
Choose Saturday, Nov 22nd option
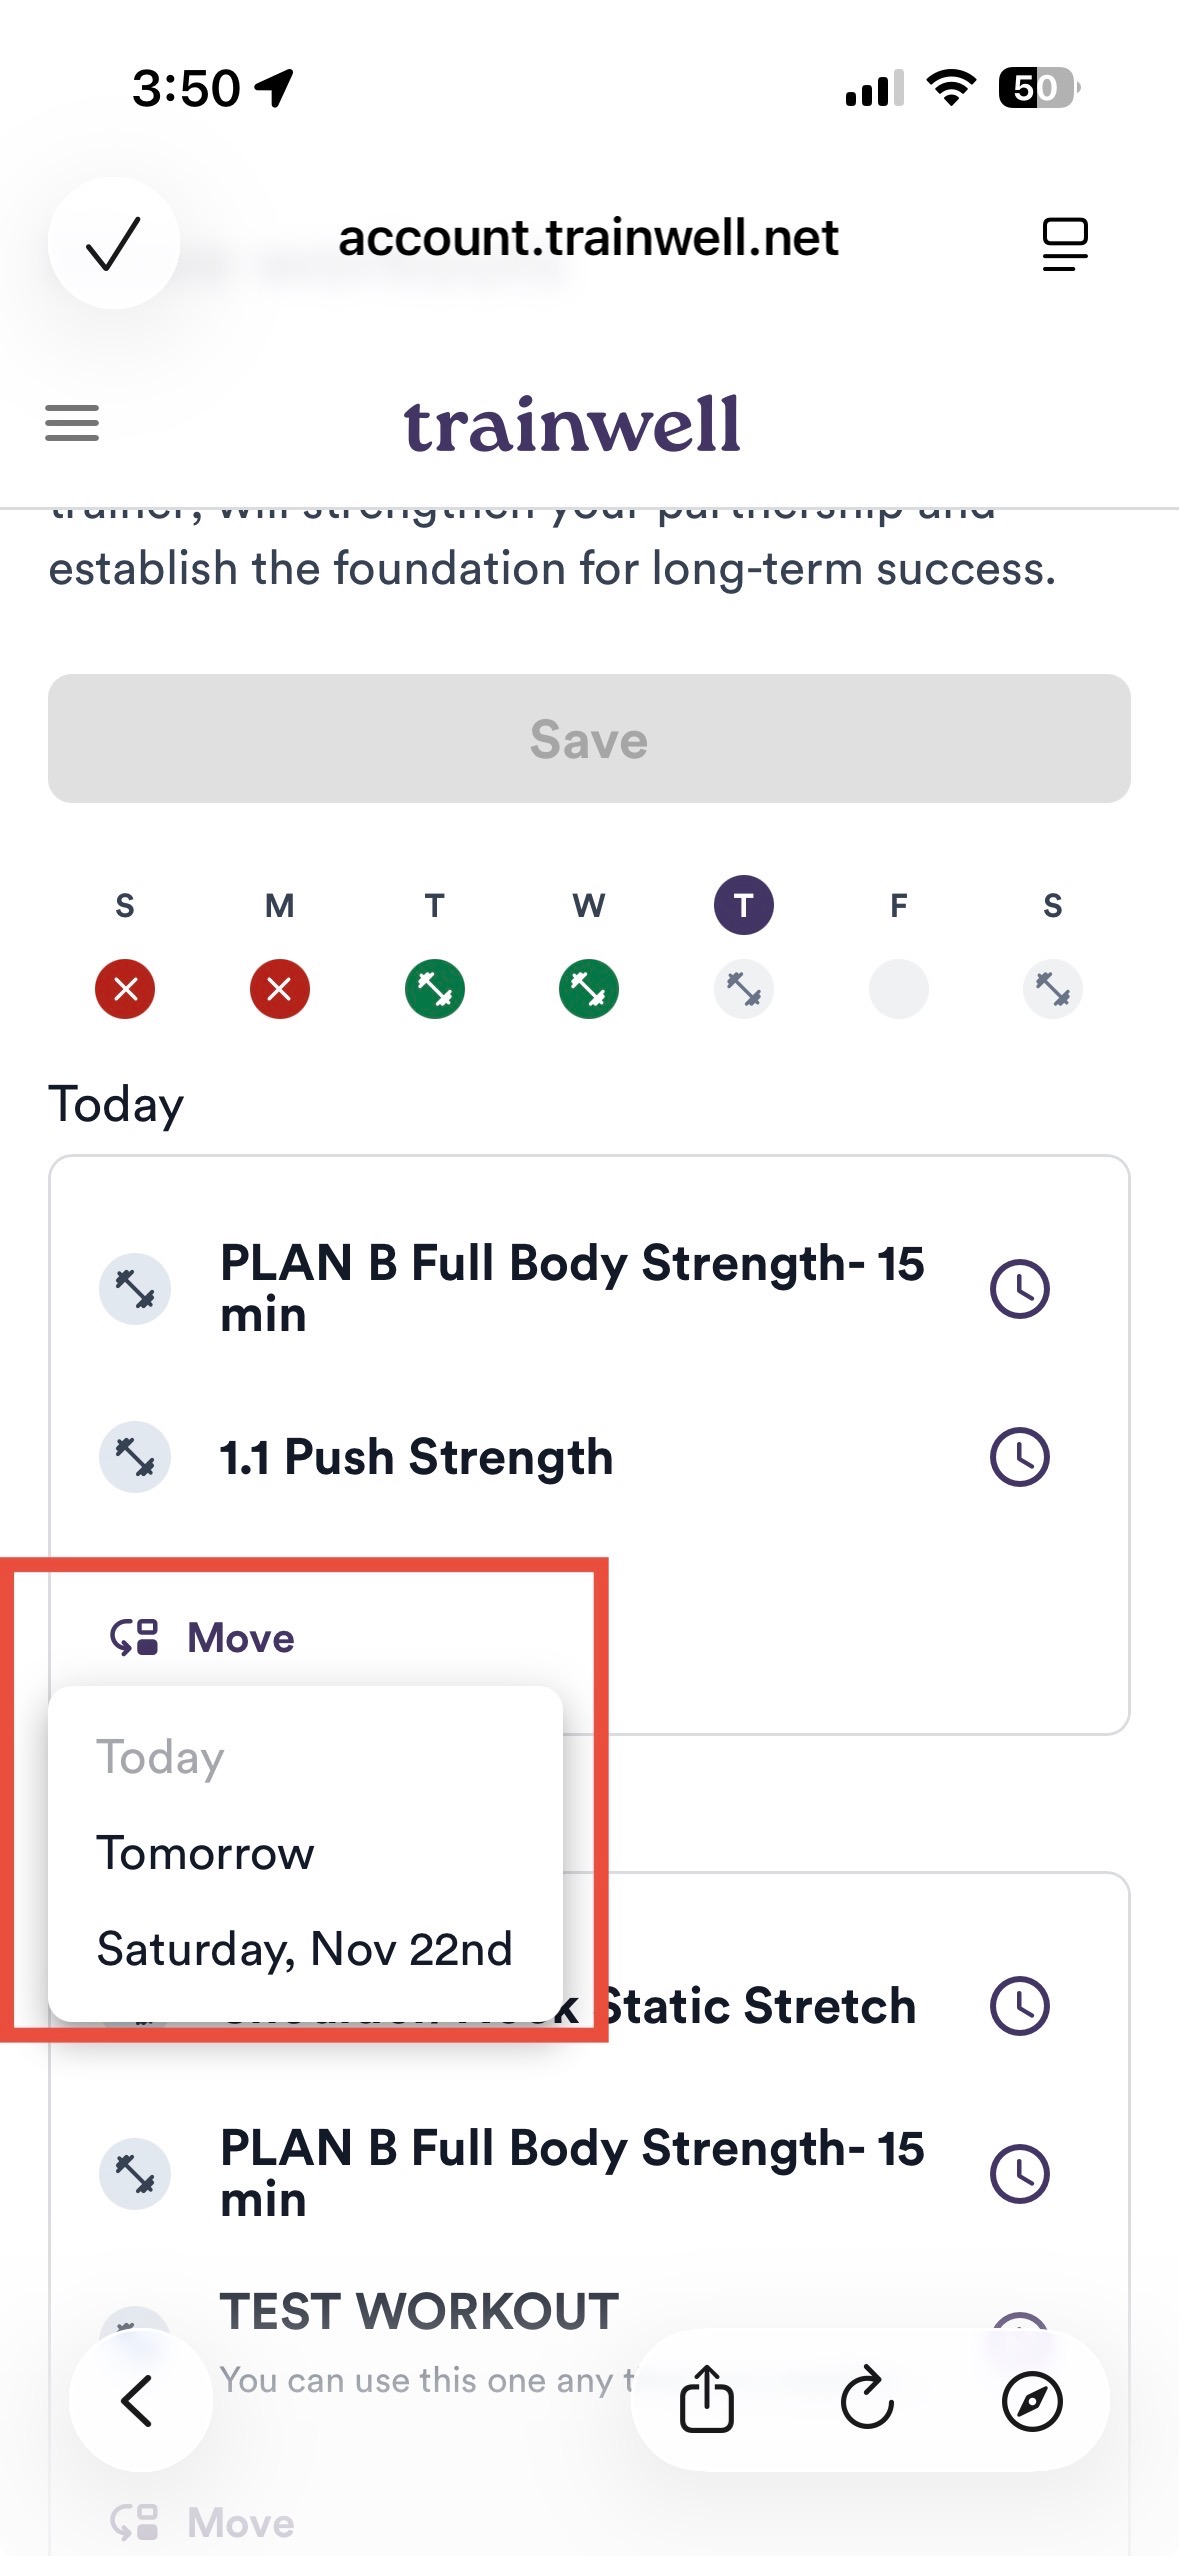click(x=304, y=1949)
